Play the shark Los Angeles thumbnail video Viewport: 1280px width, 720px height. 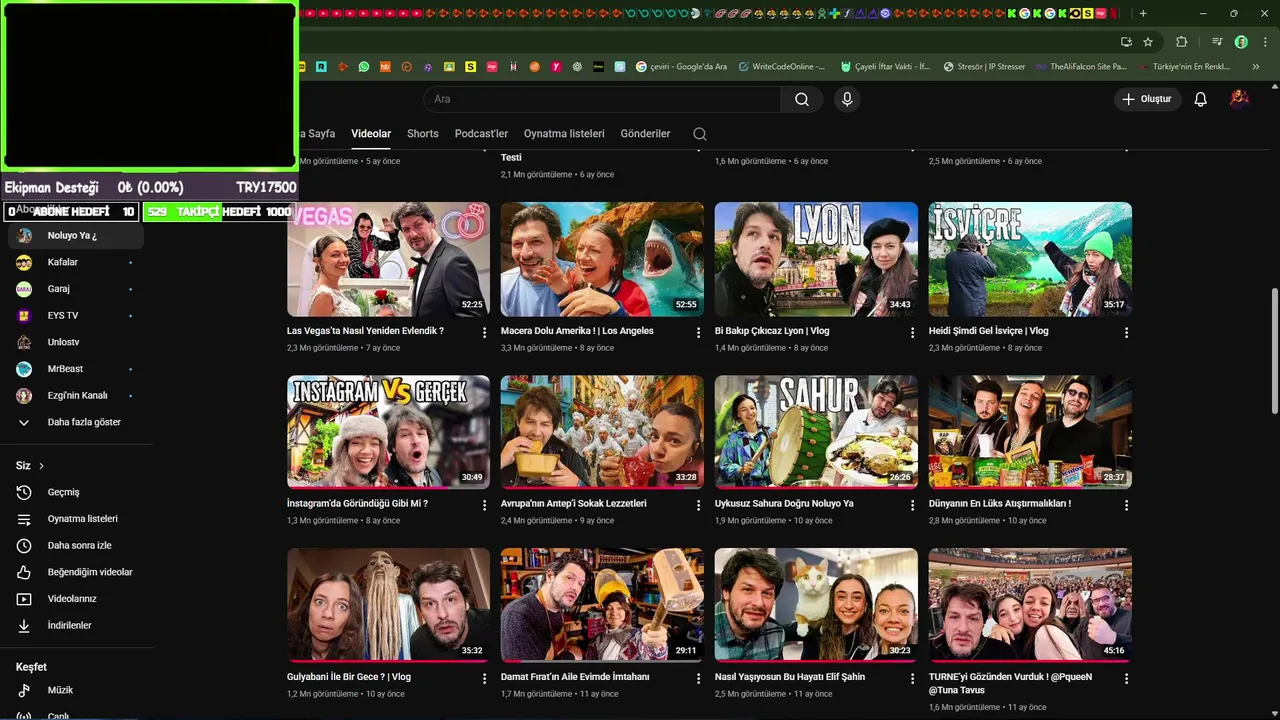pos(602,259)
